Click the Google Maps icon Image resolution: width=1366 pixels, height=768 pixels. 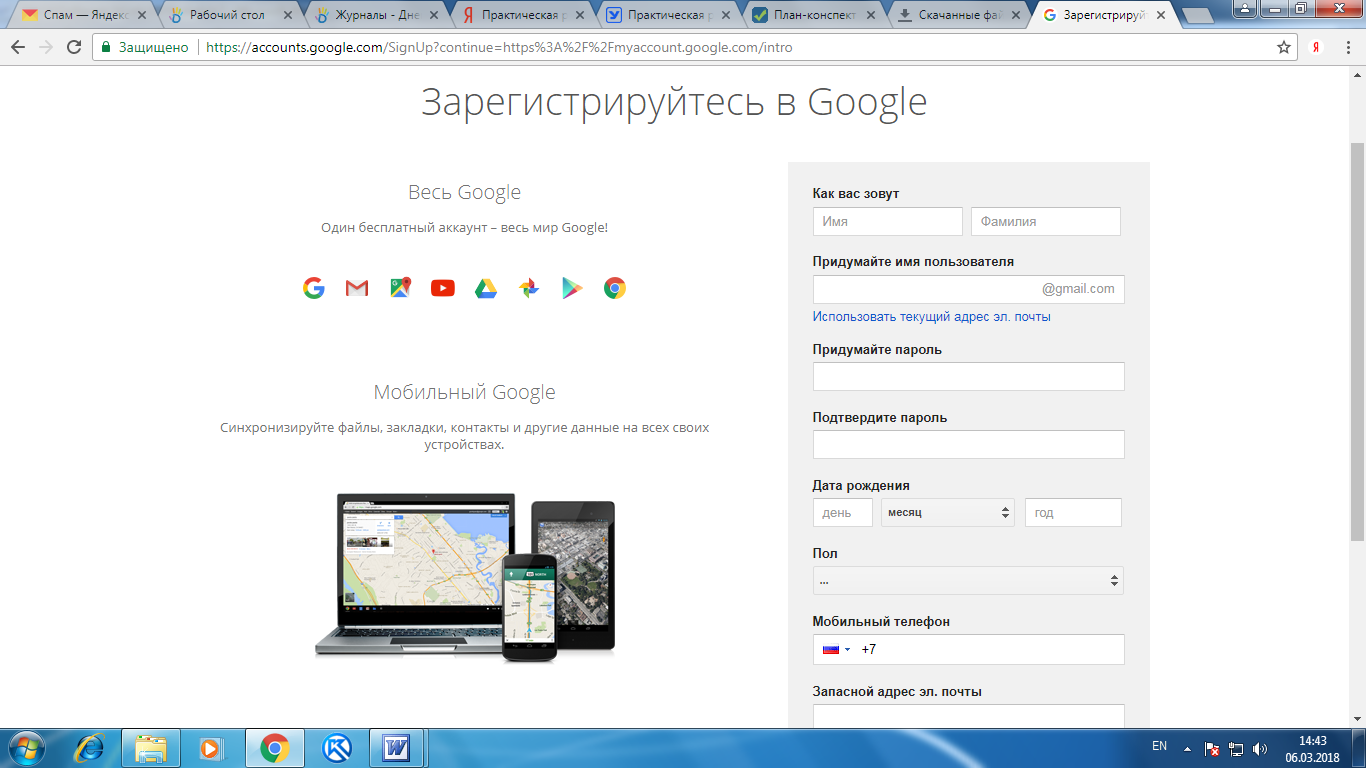click(x=400, y=288)
